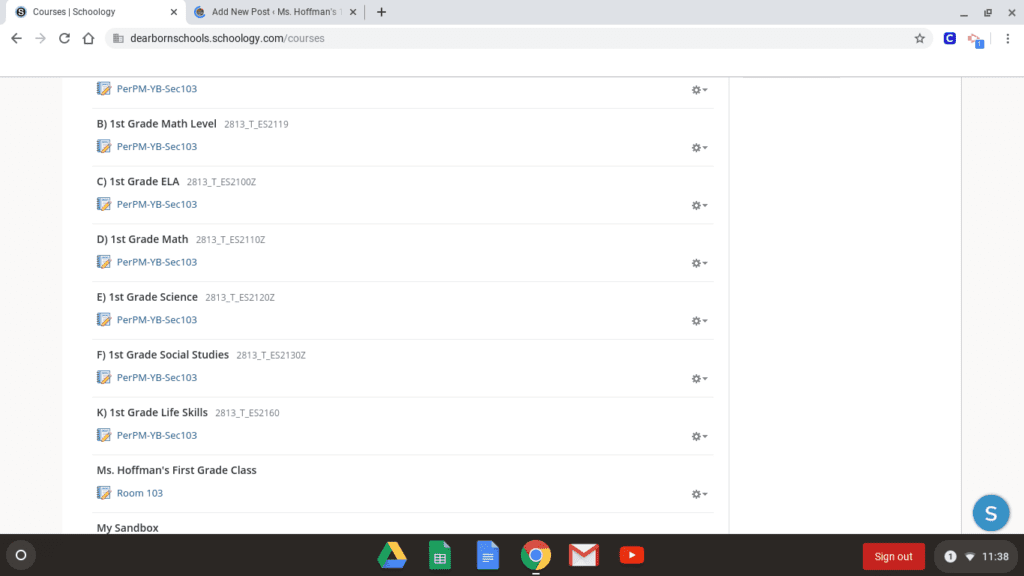Screen dimensions: 1024x576
Task: Launch YouTube from shelf
Action: pyautogui.click(x=632, y=555)
